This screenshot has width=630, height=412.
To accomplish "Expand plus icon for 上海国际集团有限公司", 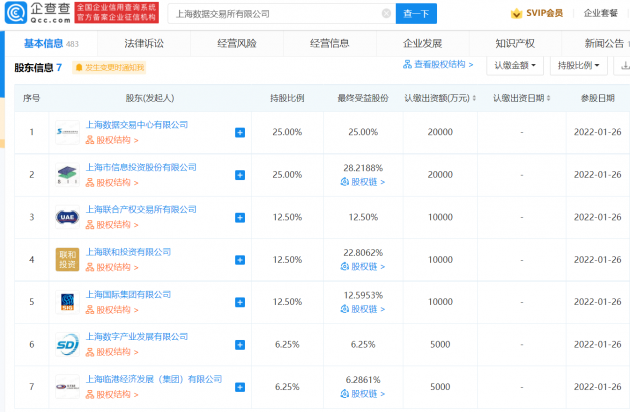I will pos(240,302).
